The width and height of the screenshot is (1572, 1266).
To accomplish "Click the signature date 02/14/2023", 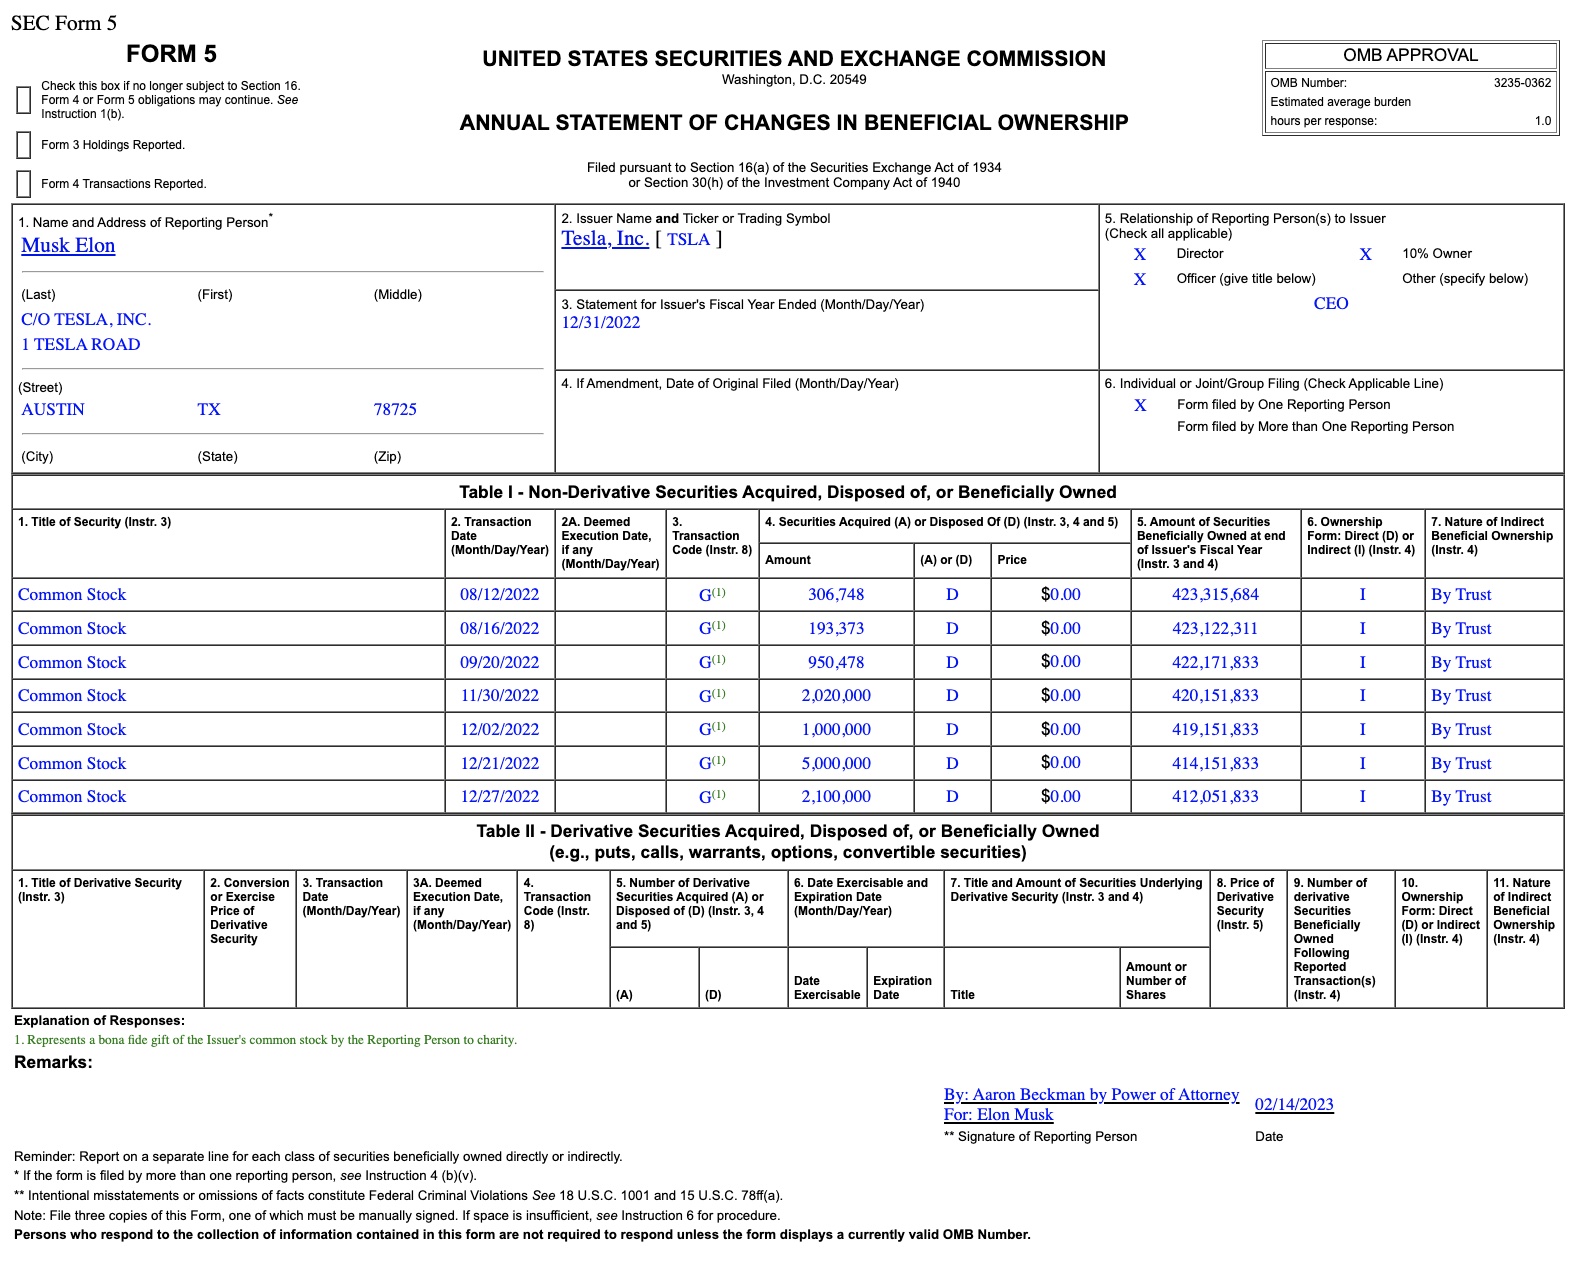I will [1294, 1105].
